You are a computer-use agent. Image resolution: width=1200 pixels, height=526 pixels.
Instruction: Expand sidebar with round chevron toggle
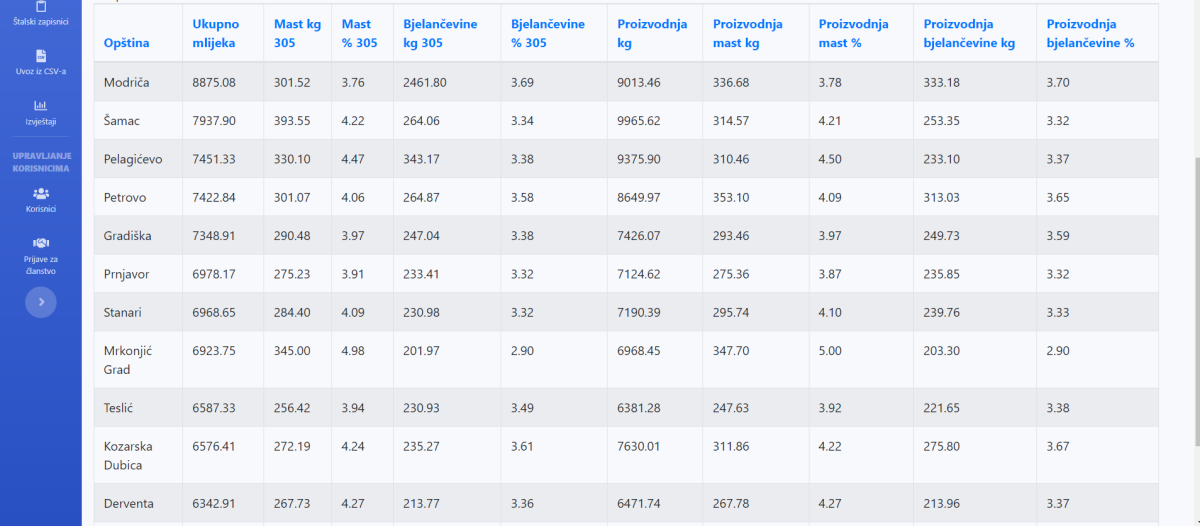(x=41, y=301)
